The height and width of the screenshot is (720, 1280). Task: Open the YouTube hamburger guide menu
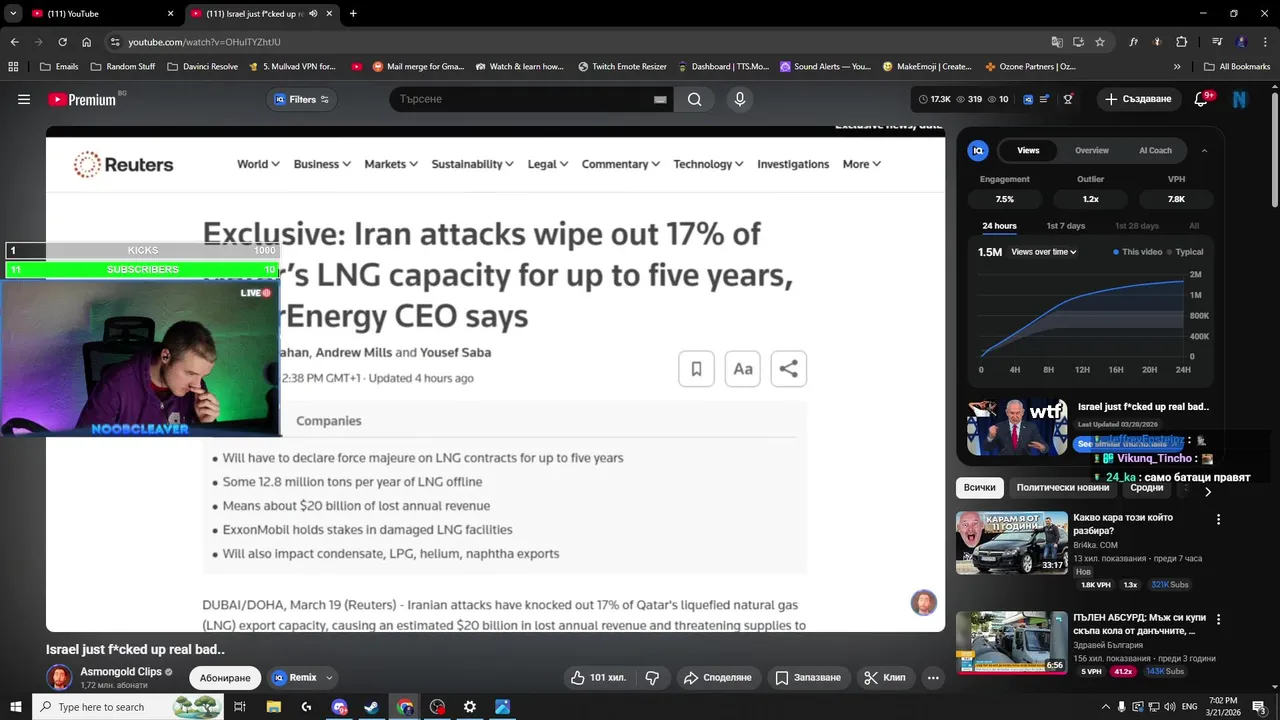pyautogui.click(x=24, y=99)
